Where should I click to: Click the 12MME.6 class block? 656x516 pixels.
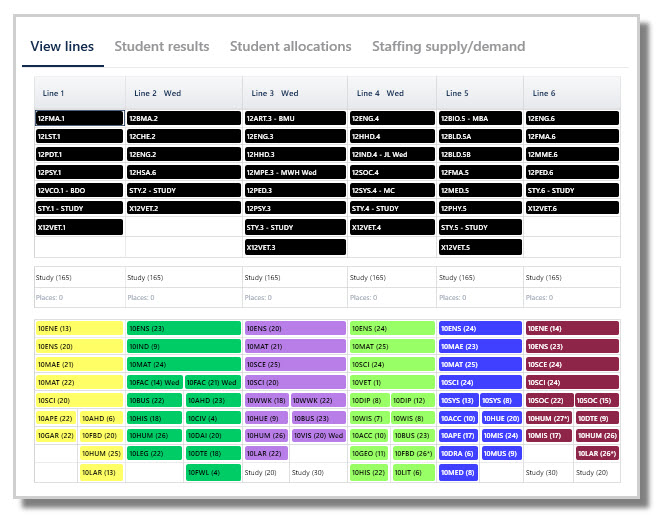[x=572, y=154]
